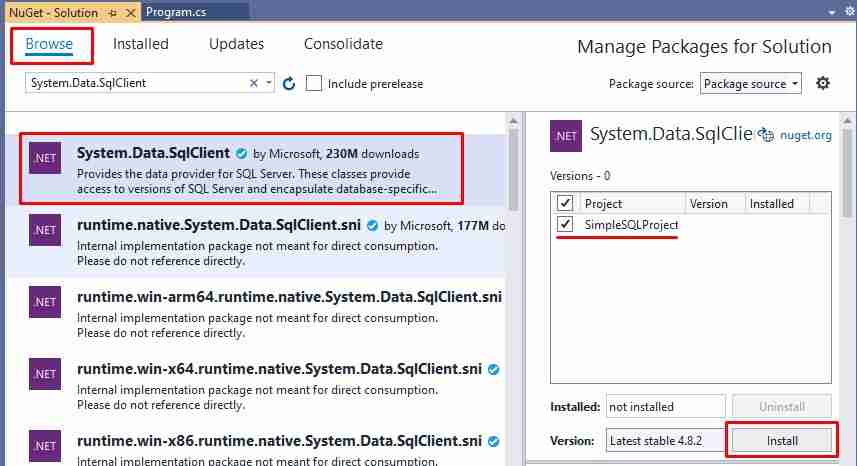The width and height of the screenshot is (857, 466).
Task: Select runtime.native.System.Data.SqlClient.sni package
Action: coord(256,241)
